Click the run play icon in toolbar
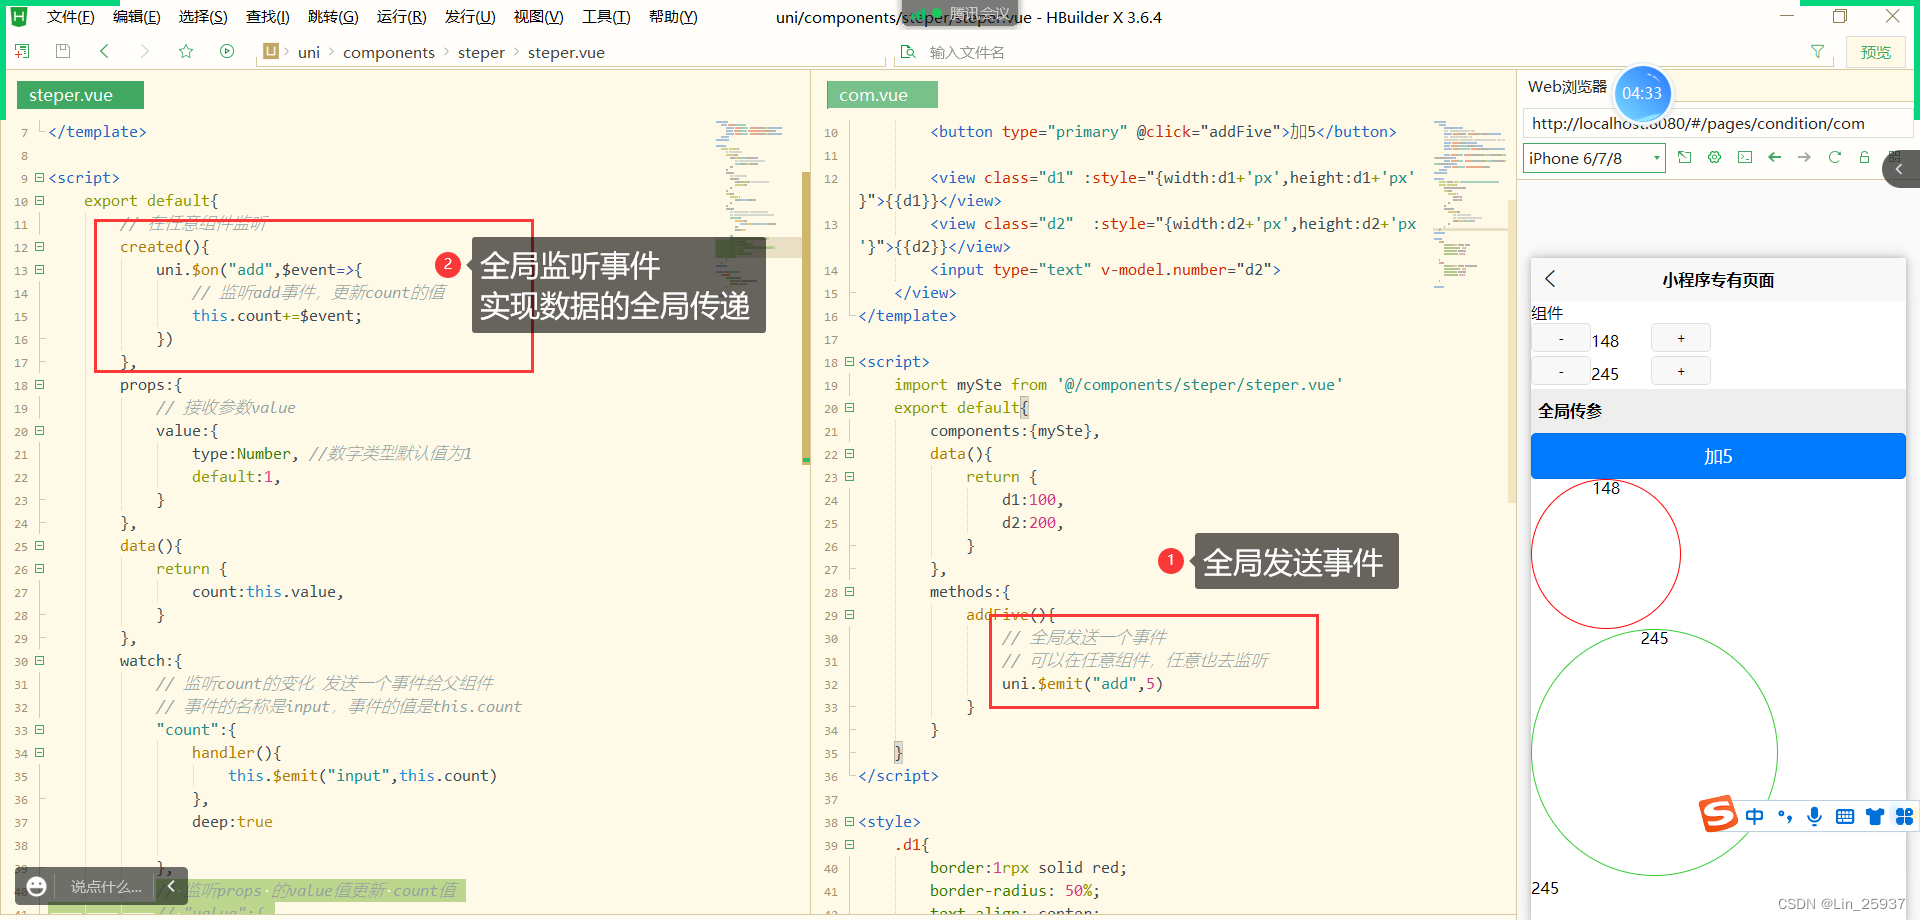Image resolution: width=1920 pixels, height=920 pixels. pos(227,51)
